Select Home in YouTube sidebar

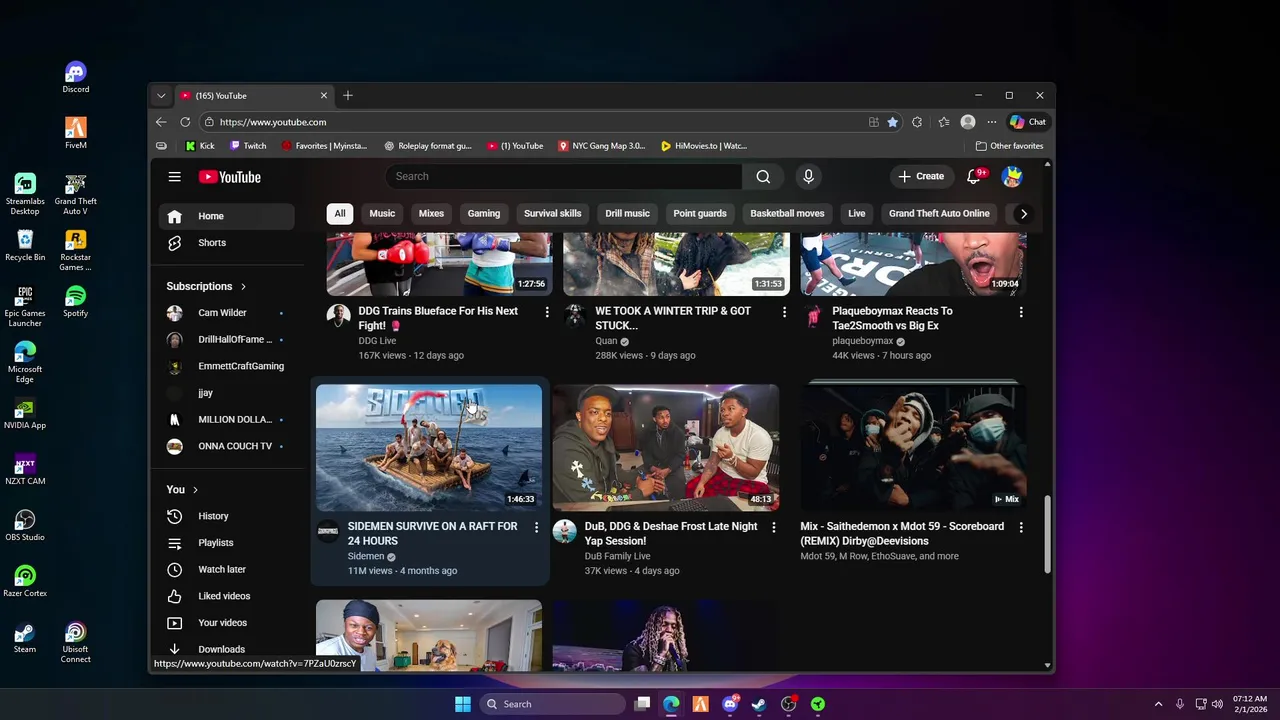[226, 216]
